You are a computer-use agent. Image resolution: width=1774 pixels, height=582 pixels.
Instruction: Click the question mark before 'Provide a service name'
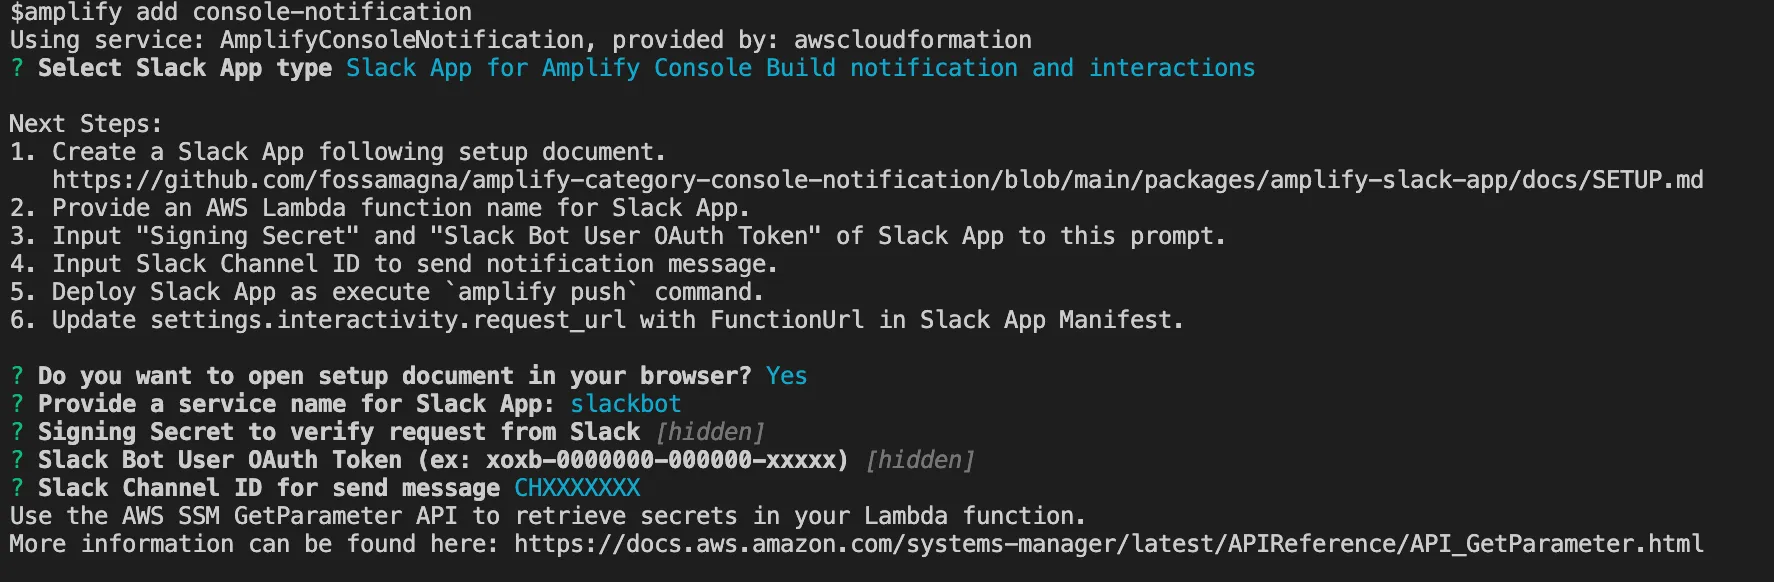17,404
